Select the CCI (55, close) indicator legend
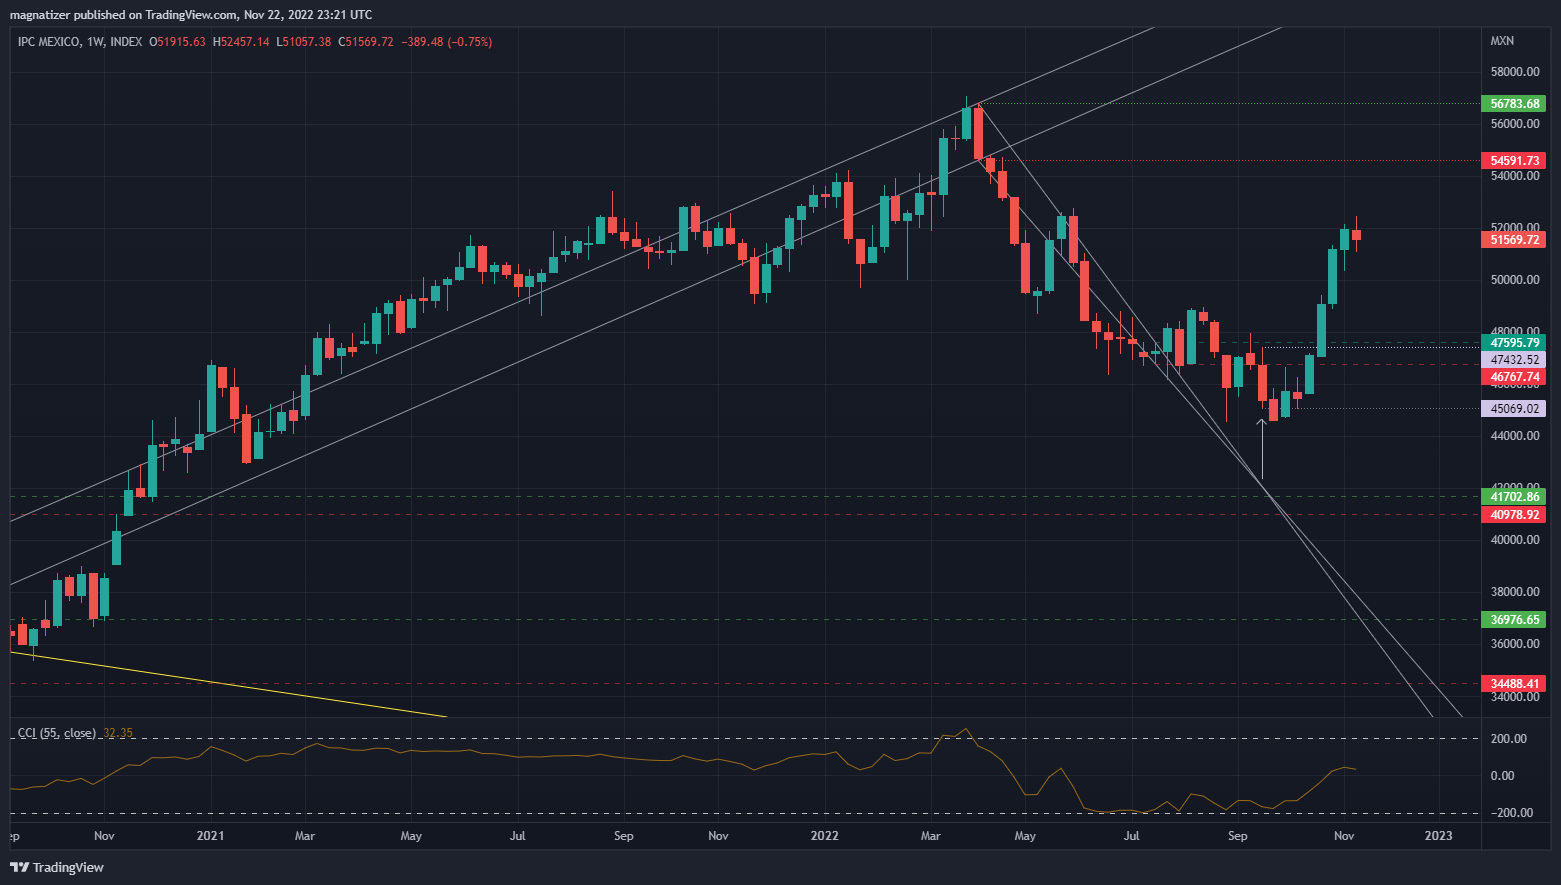Screen dimensions: 1561x885 click(57, 733)
